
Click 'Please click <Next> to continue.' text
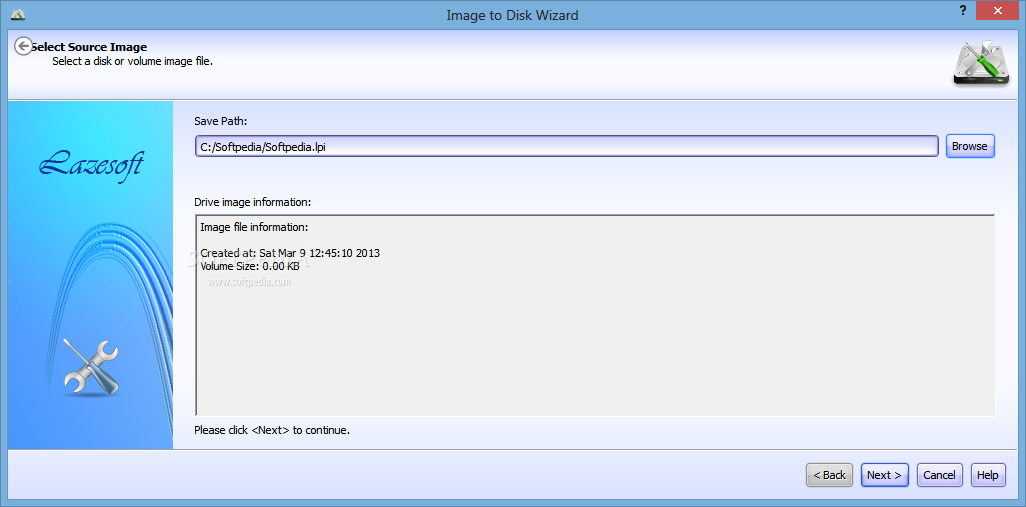272,430
